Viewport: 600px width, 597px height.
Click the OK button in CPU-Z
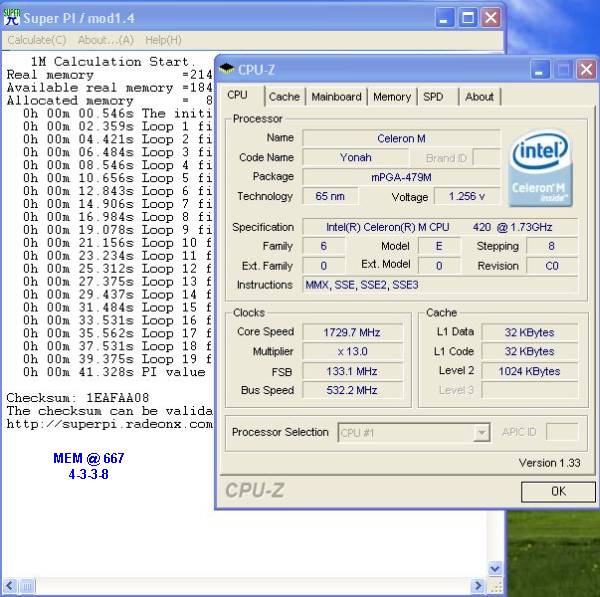pyautogui.click(x=558, y=491)
